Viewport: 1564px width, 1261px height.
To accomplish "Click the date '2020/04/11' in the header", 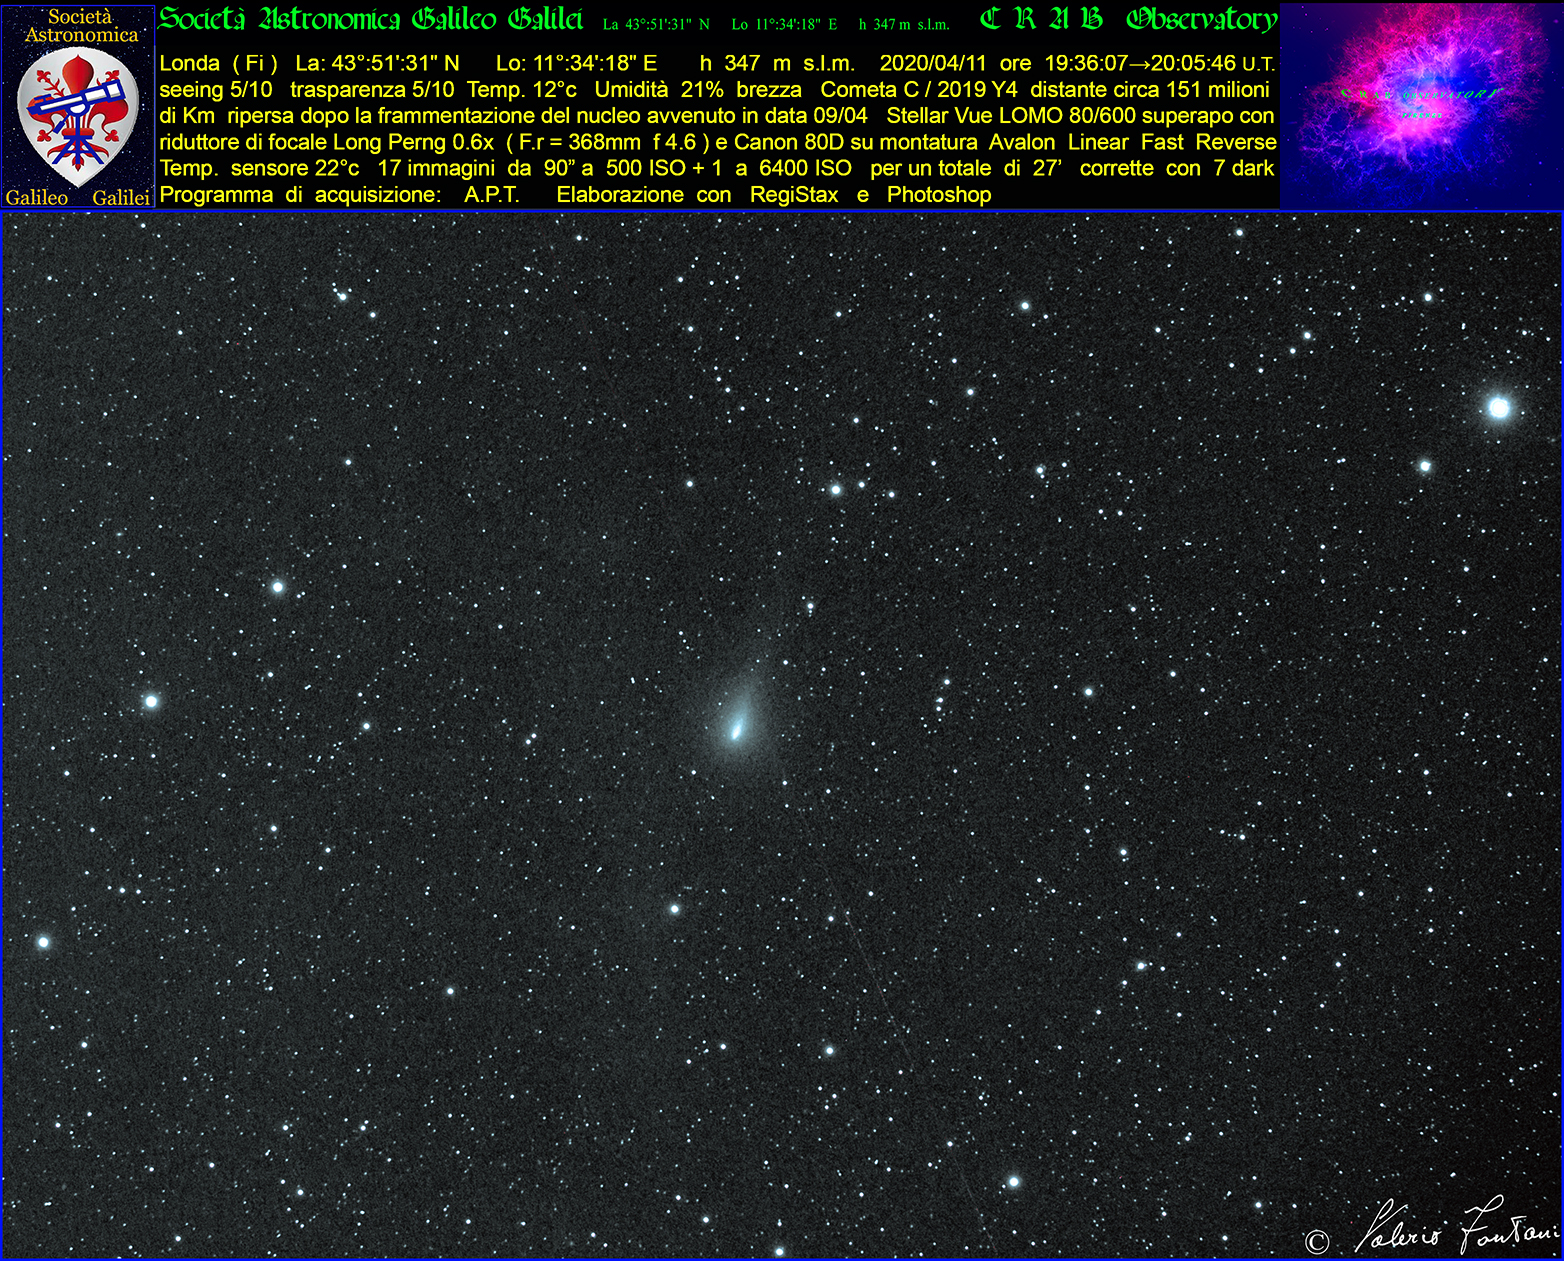I will point(932,63).
